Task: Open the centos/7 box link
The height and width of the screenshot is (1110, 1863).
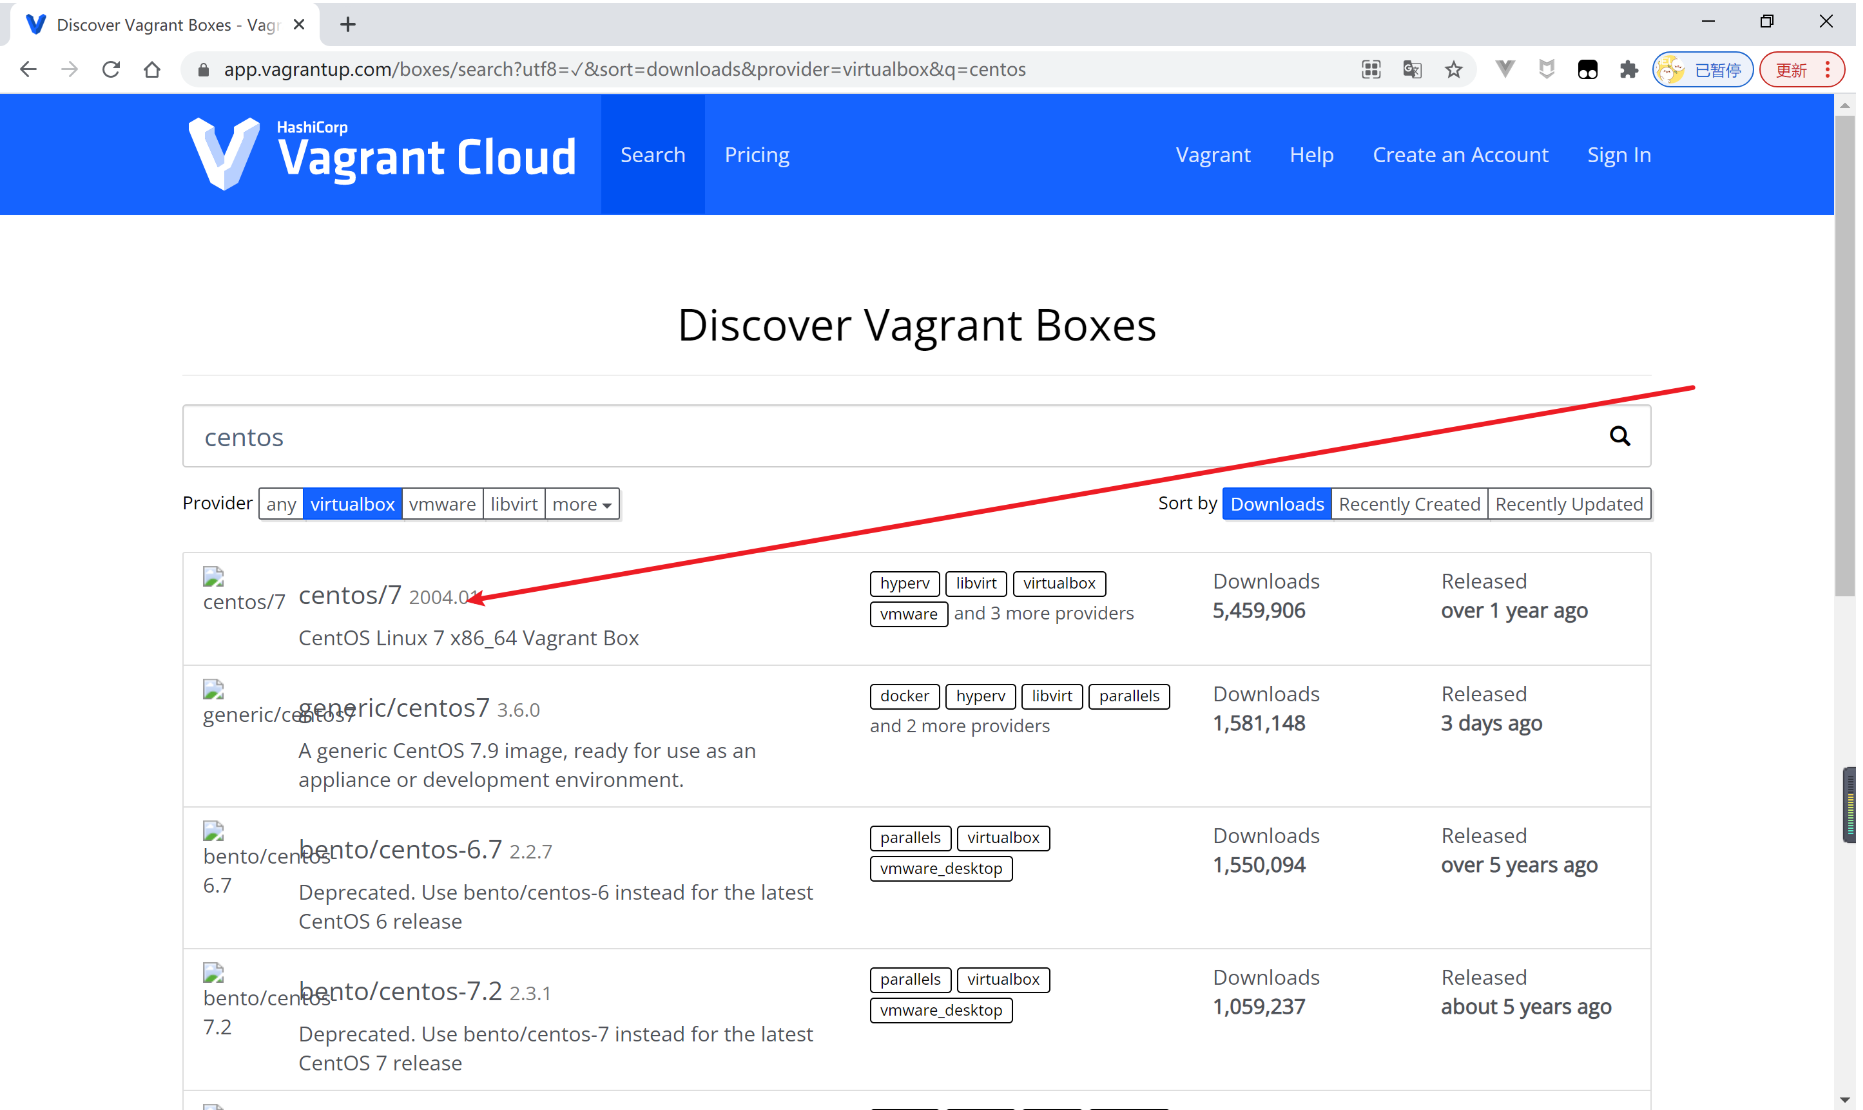Action: click(350, 595)
